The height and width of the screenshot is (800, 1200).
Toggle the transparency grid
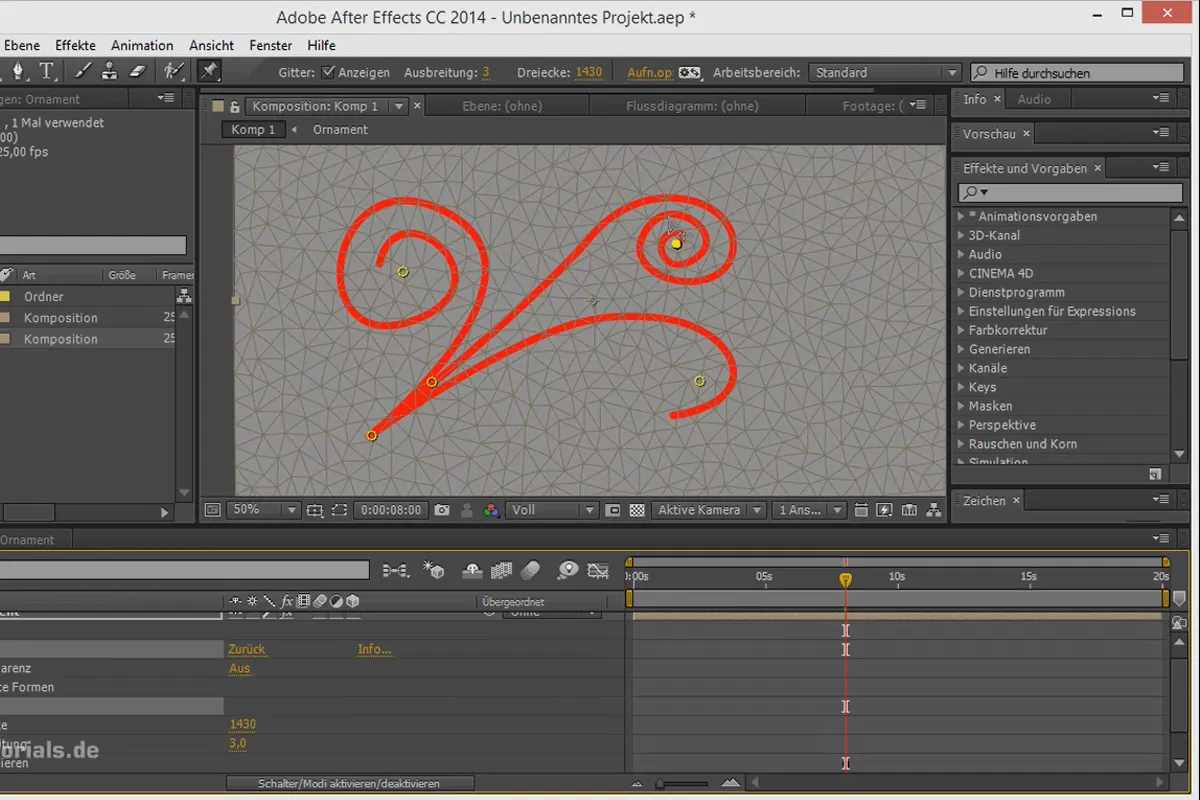pyautogui.click(x=637, y=510)
